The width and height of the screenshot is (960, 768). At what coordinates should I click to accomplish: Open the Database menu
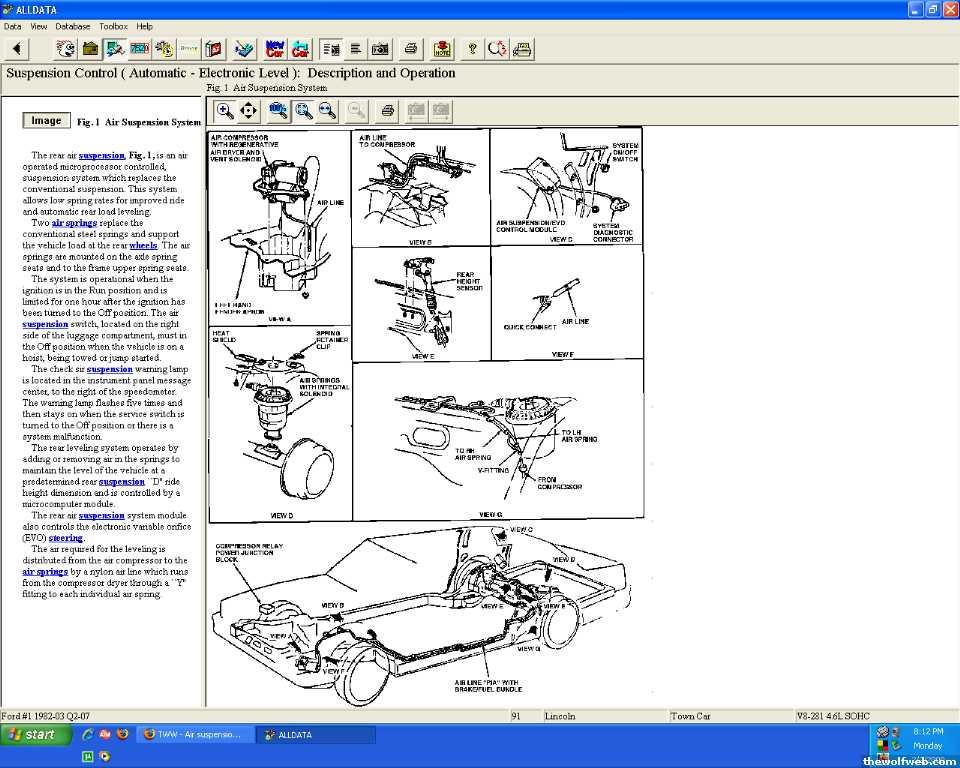(72, 26)
